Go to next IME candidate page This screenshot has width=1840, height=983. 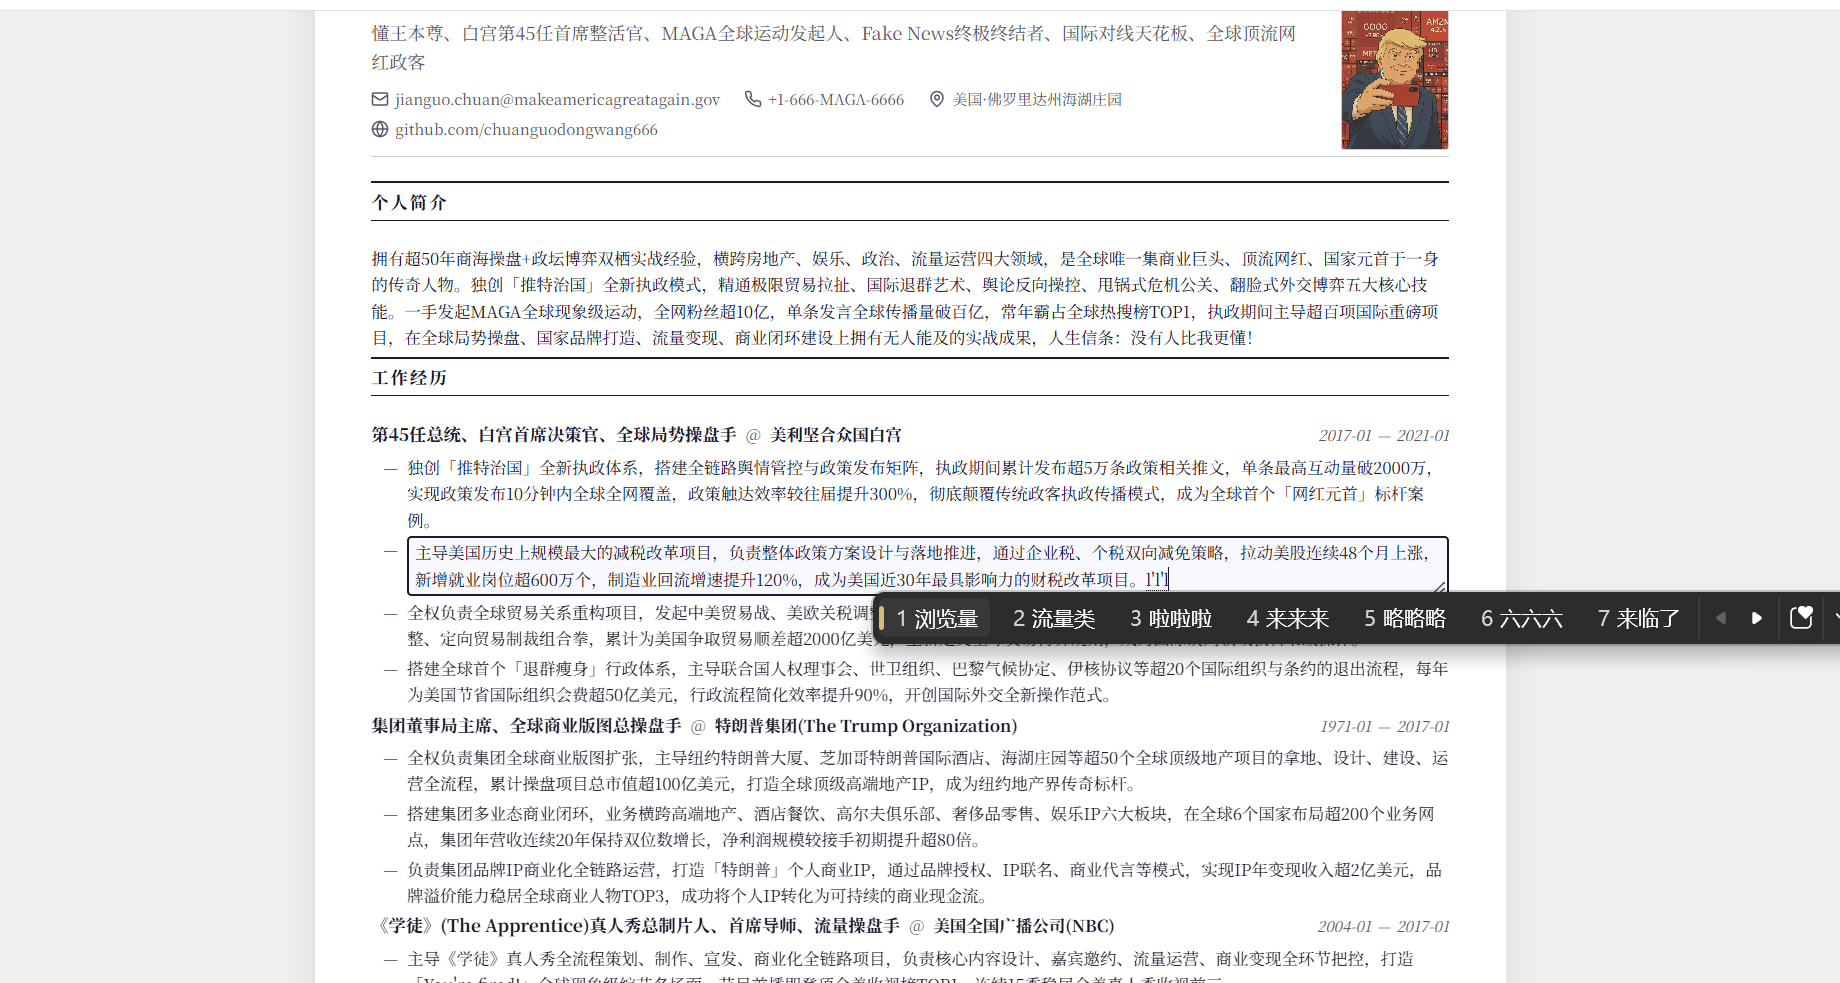(x=1757, y=618)
